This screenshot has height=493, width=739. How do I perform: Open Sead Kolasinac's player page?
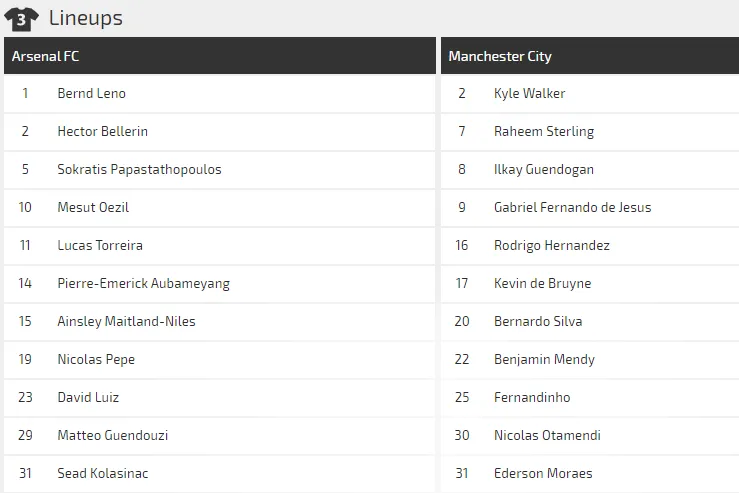[102, 473]
